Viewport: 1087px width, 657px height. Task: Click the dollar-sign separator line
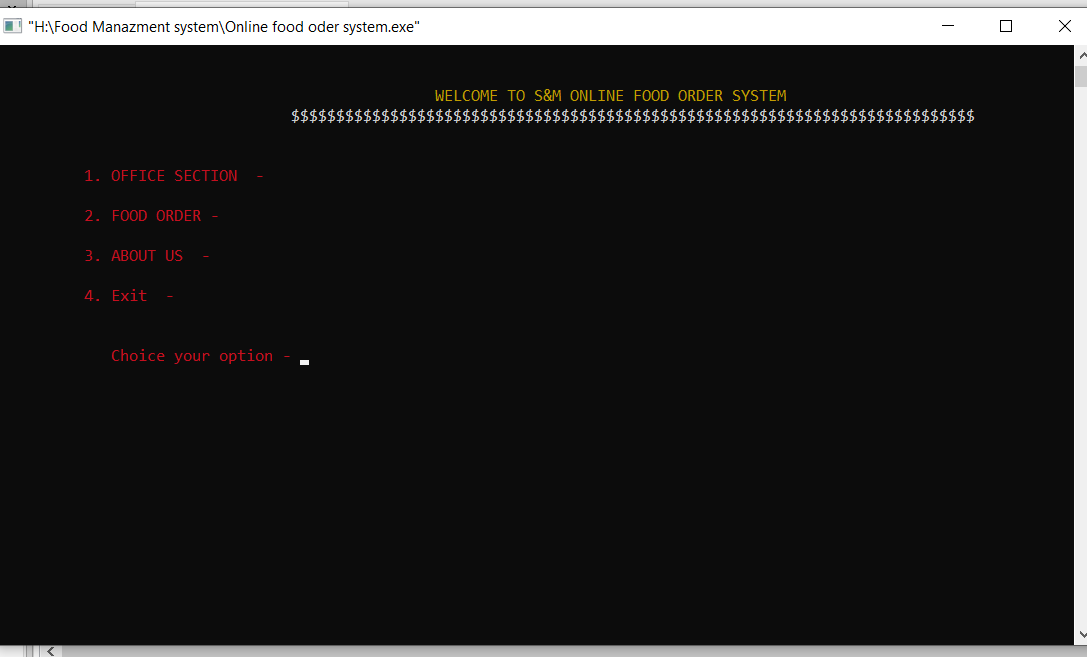(x=632, y=115)
